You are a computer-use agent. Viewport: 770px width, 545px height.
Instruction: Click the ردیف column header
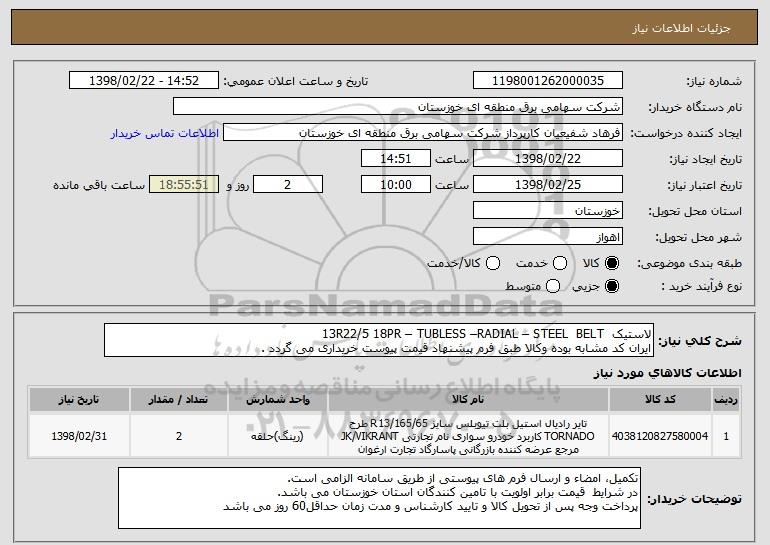point(726,400)
